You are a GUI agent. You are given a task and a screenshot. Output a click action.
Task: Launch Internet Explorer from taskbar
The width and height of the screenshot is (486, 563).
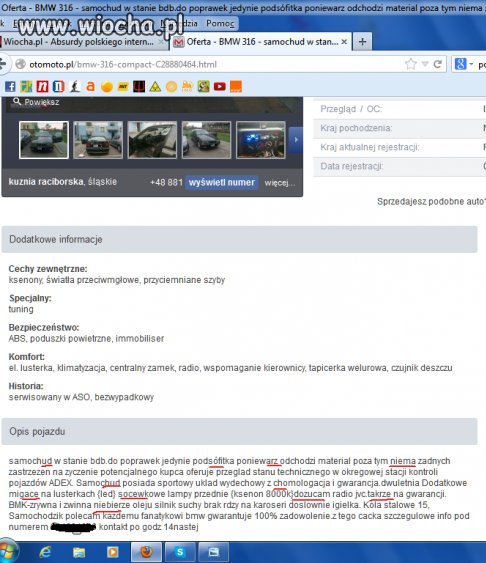[x=45, y=552]
